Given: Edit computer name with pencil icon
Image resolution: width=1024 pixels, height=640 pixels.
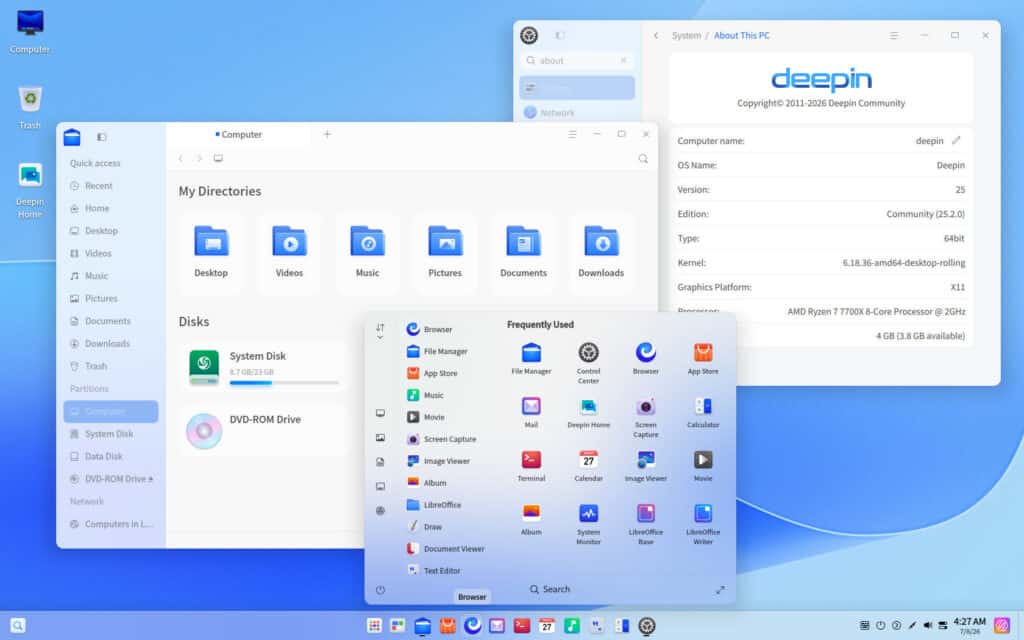Looking at the screenshot, I should click(956, 140).
